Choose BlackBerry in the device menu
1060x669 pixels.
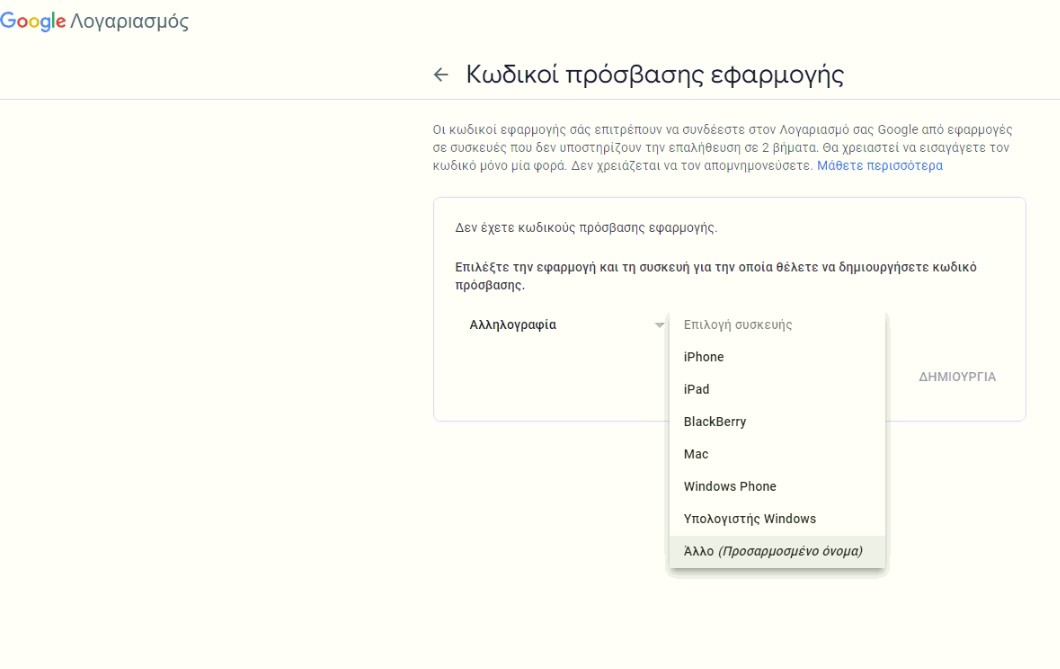(x=777, y=422)
